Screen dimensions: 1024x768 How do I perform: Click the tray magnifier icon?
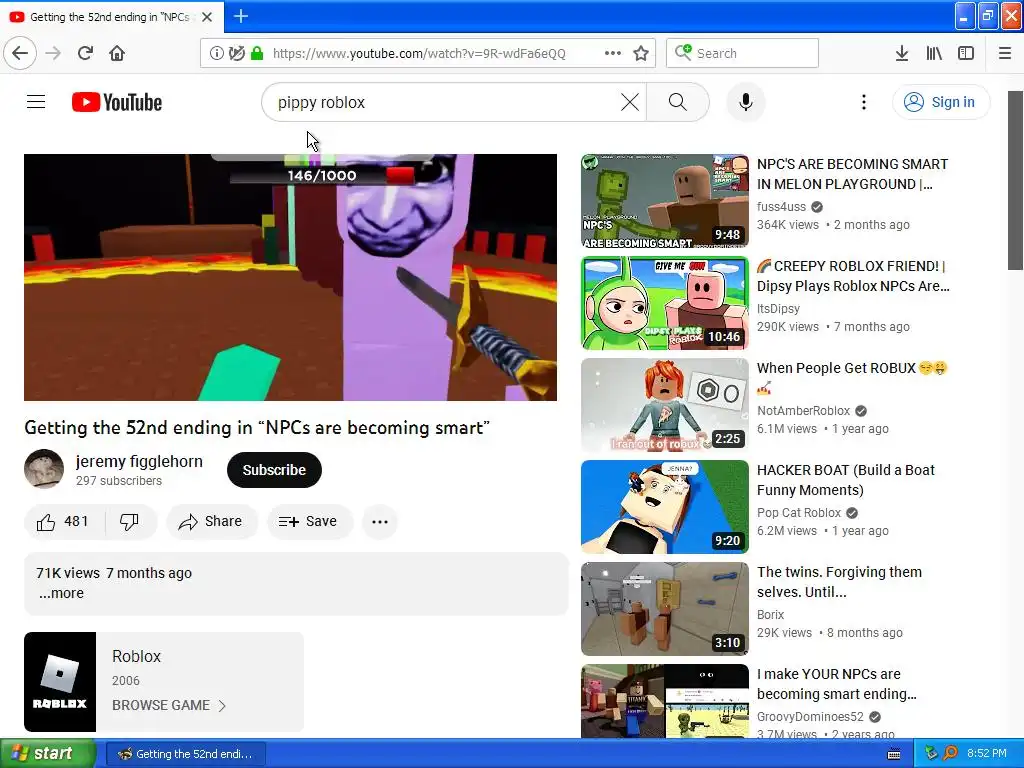(x=951, y=753)
